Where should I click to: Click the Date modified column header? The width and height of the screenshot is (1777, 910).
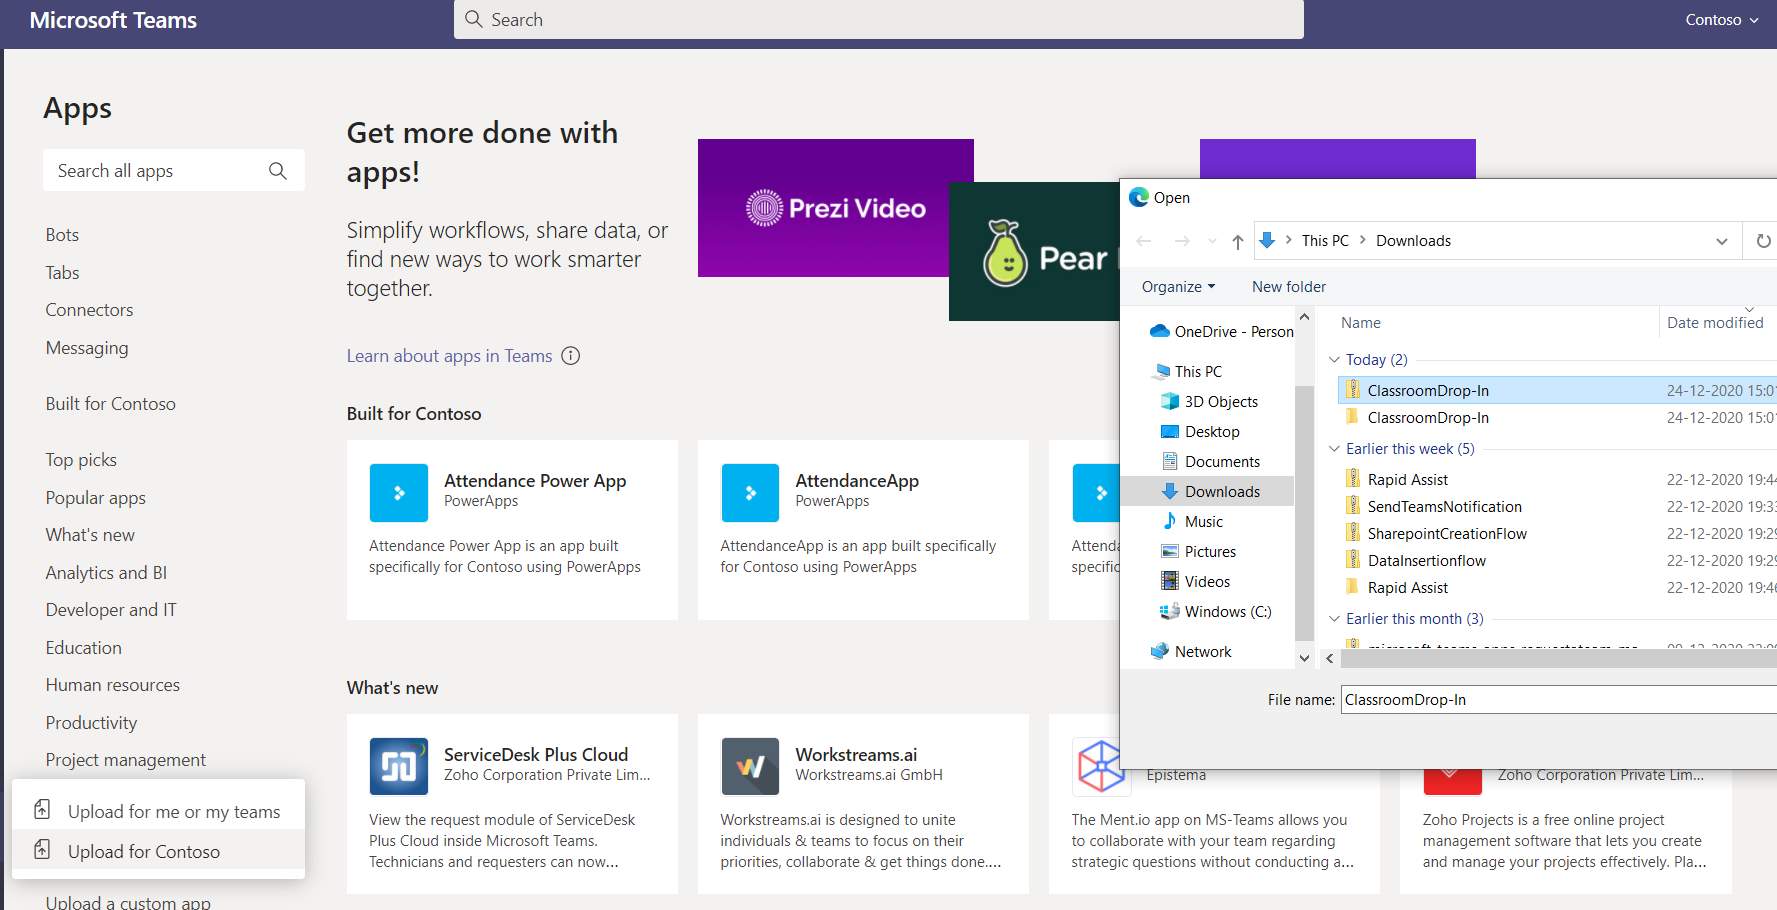click(x=1715, y=323)
